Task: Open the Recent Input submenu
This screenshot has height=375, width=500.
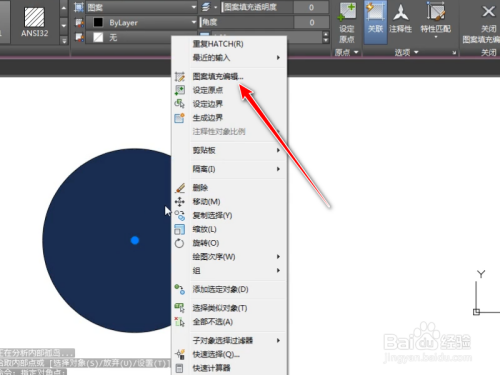Action: tap(229, 58)
